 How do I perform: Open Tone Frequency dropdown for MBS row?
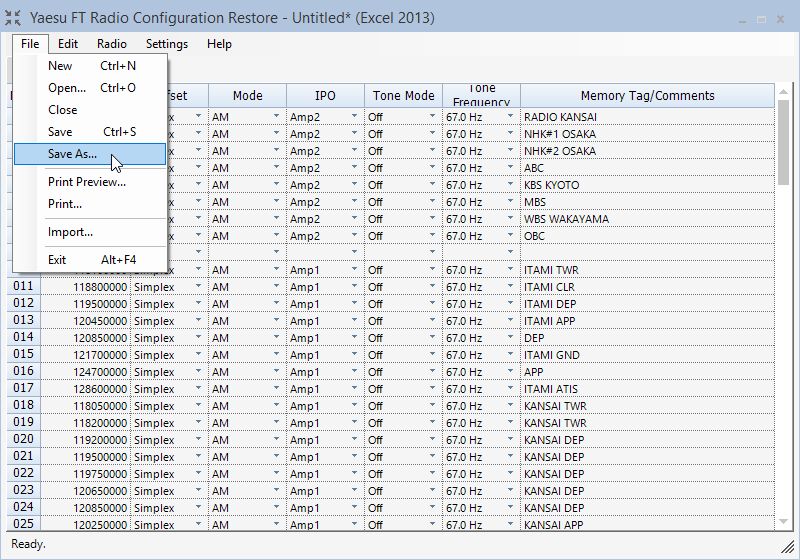pyautogui.click(x=511, y=201)
